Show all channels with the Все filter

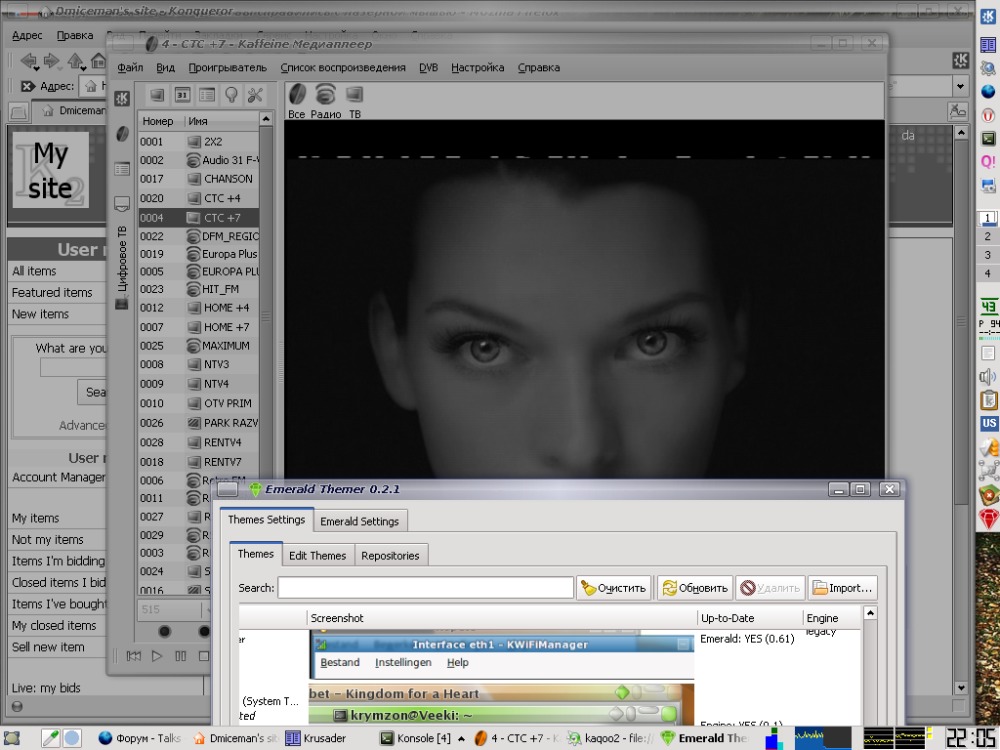coord(297,102)
